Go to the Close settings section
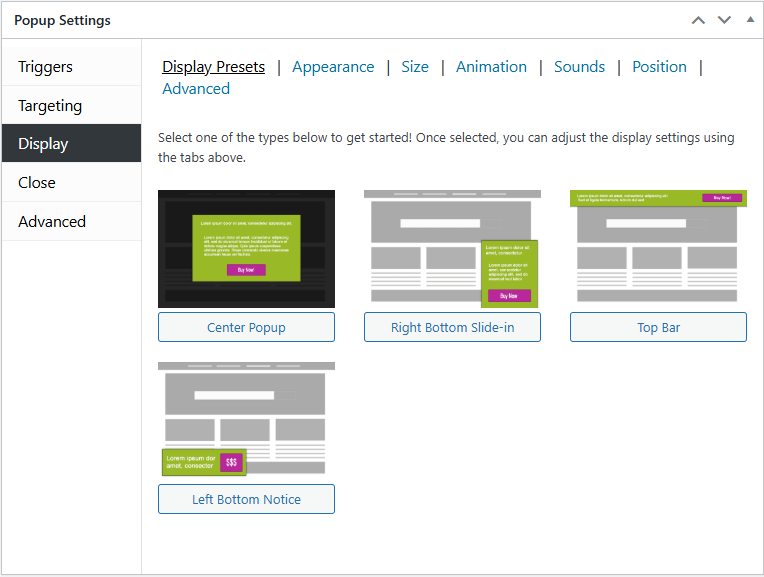This screenshot has width=764, height=577. tap(37, 183)
